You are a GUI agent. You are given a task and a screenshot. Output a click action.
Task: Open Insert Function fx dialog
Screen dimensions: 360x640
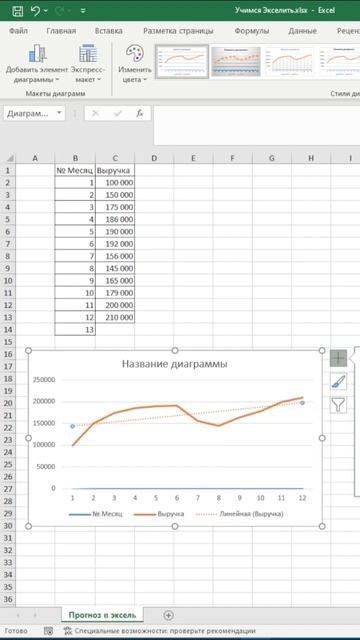(x=140, y=113)
